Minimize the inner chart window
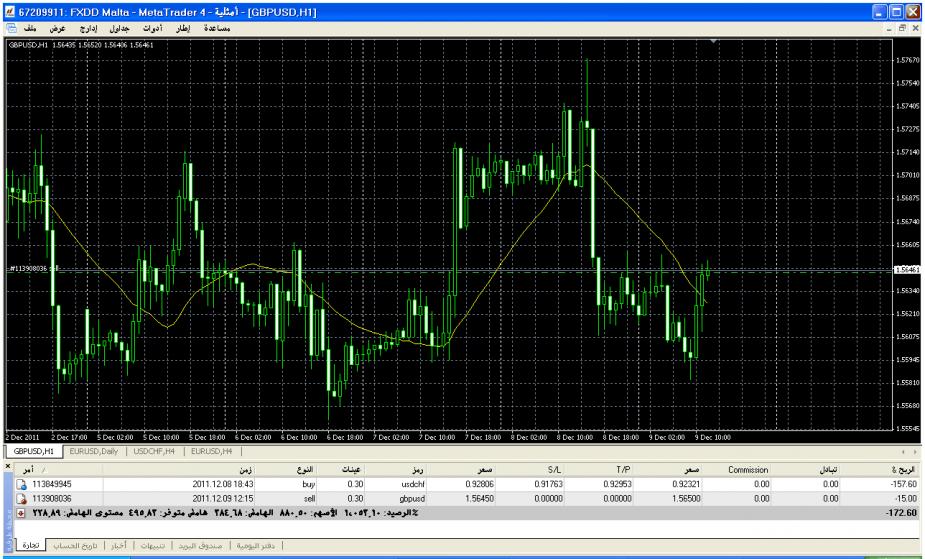Image resolution: width=925 pixels, height=559 pixels. click(x=889, y=28)
